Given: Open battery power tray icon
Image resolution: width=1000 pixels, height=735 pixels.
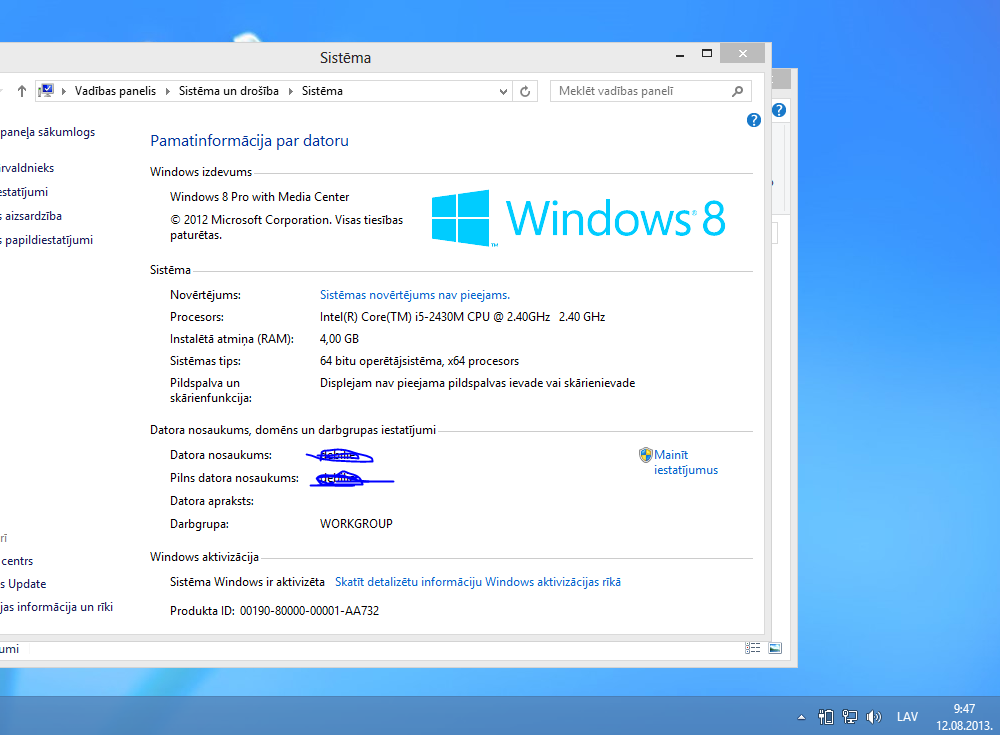Looking at the screenshot, I should pos(826,716).
